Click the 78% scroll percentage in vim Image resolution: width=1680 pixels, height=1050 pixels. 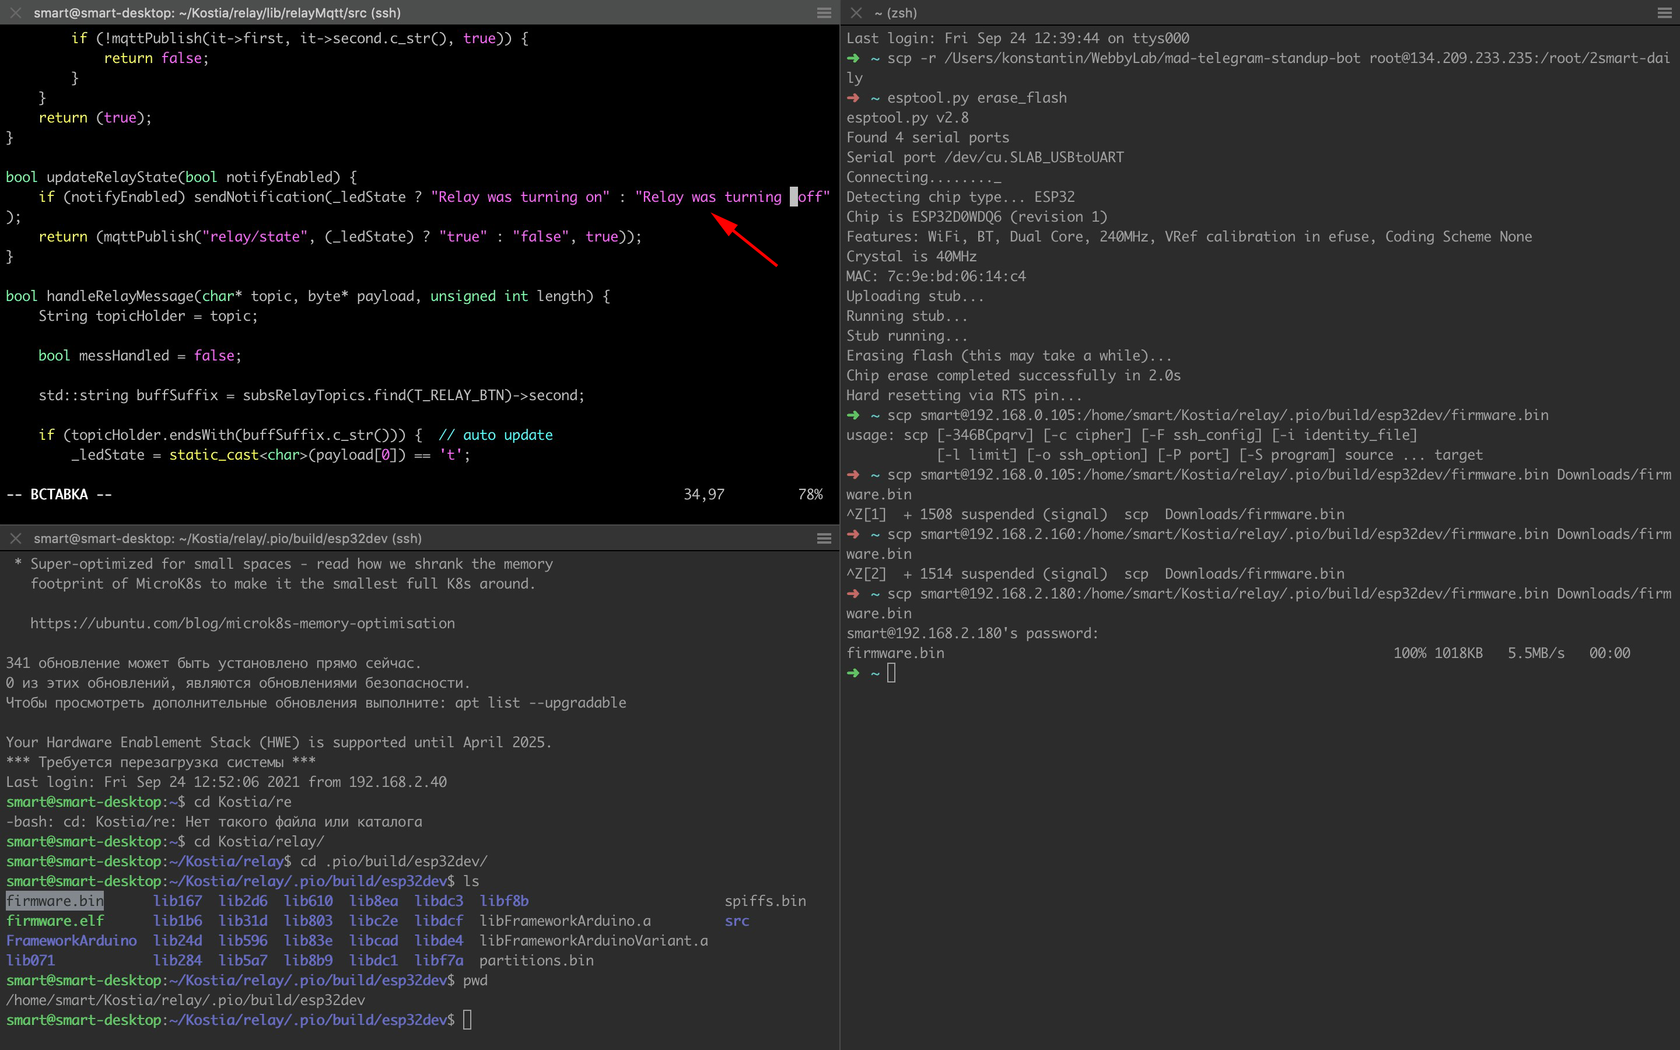810,494
